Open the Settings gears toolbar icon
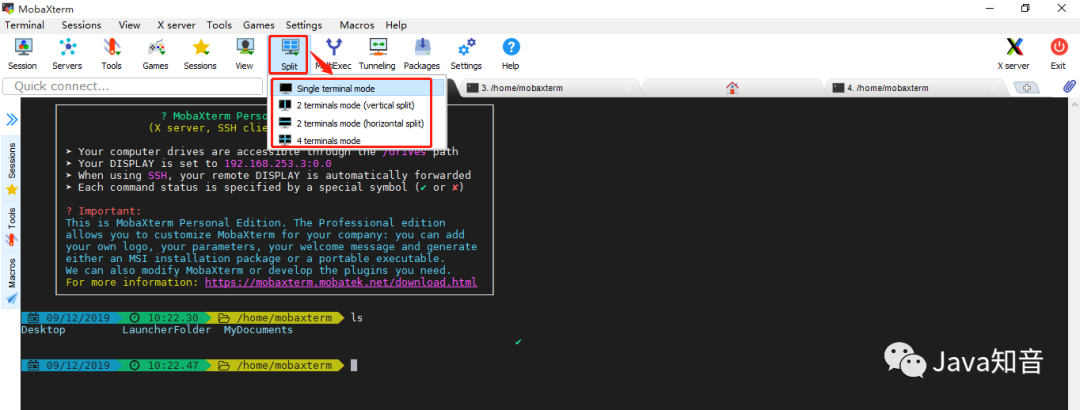The image size is (1080, 410). [x=466, y=54]
